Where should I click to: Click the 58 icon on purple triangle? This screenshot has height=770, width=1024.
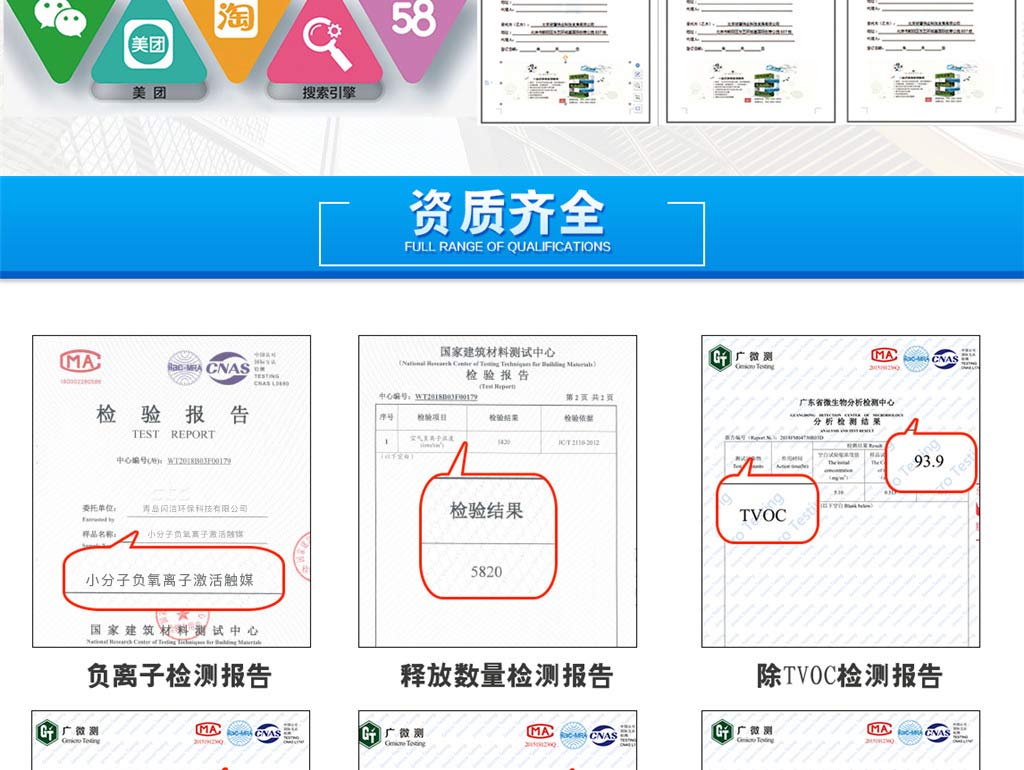tap(414, 17)
